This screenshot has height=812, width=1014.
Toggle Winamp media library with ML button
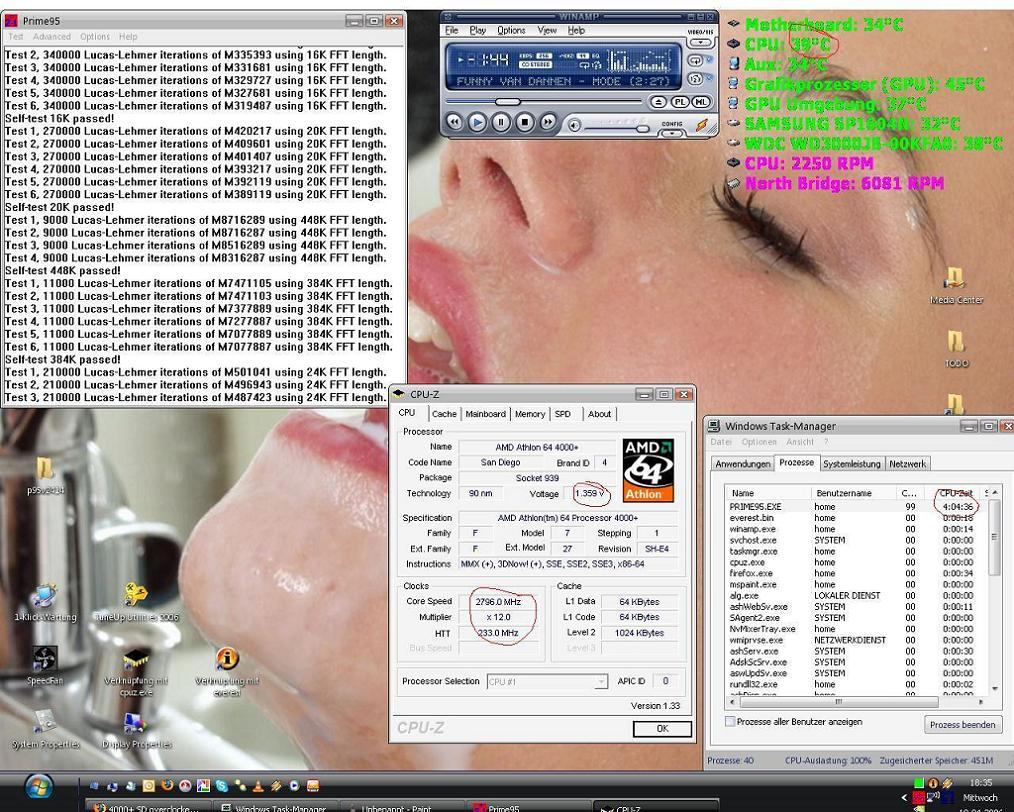click(700, 102)
